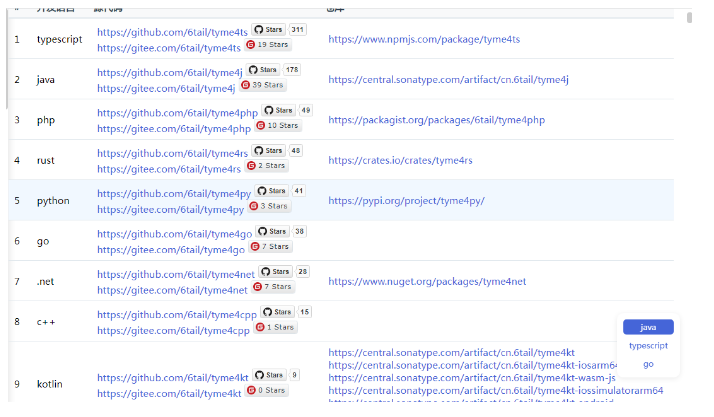The width and height of the screenshot is (714, 417).
Task: Open the GitHub tyme4rs repository link
Action: 172,153
